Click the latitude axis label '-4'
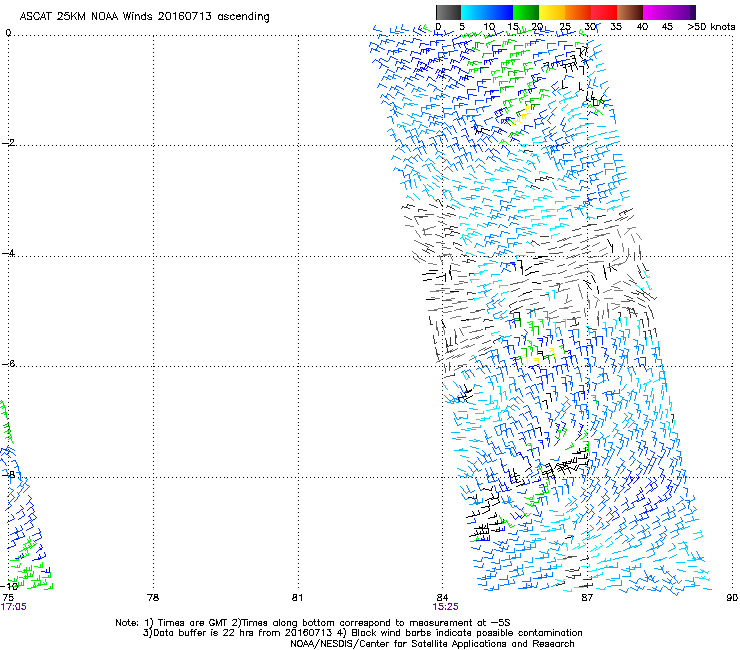 click(8, 253)
